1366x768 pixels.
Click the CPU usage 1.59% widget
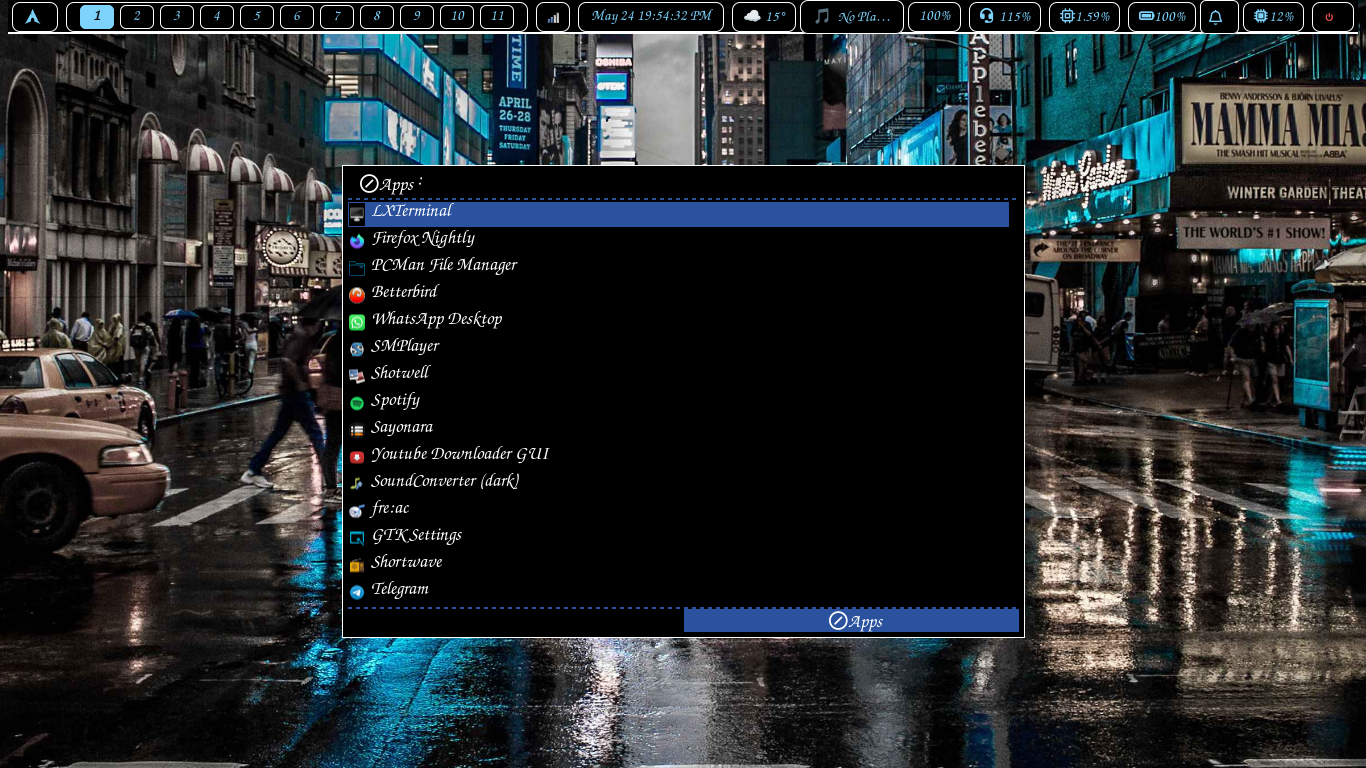(1084, 17)
